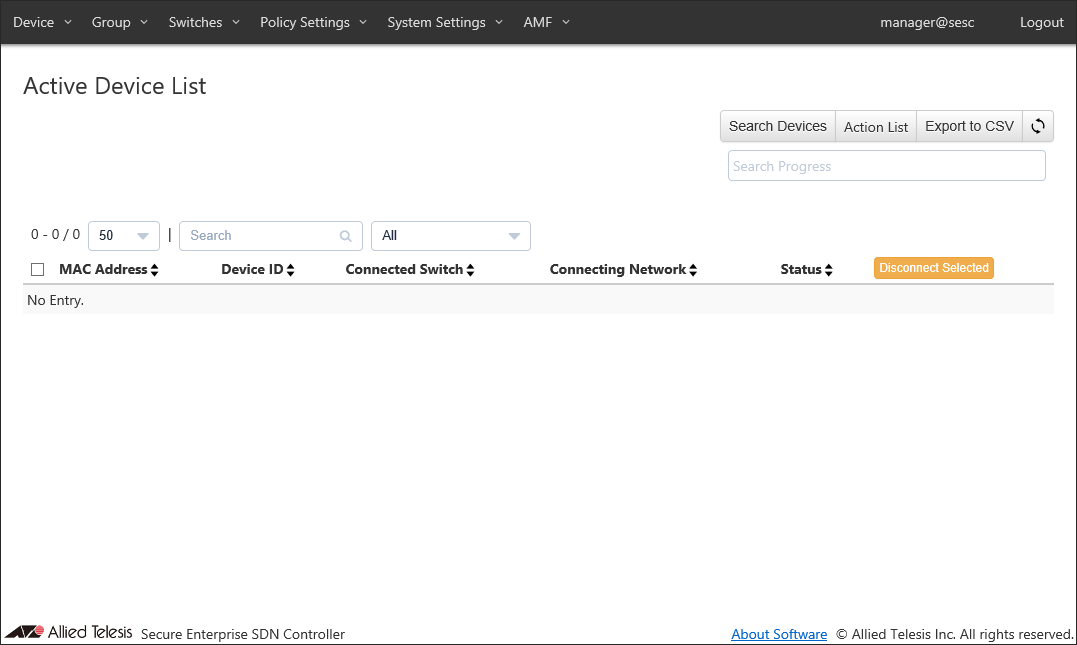Click the magnifier icon in Search box
1077x645 pixels.
click(345, 236)
